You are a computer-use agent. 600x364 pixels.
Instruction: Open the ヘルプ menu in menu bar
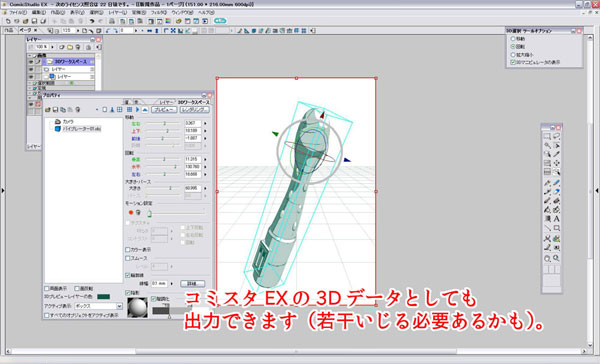[x=206, y=13]
